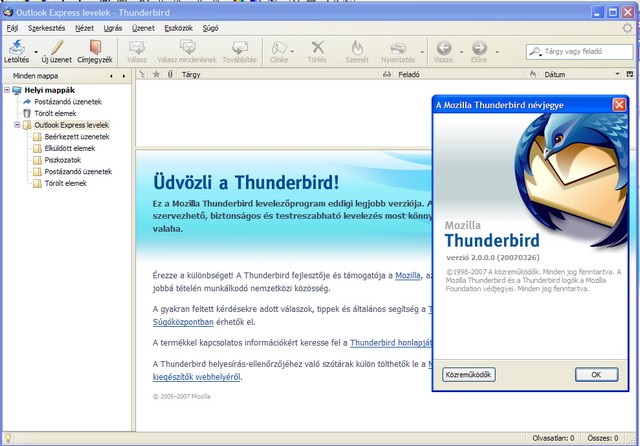Click the thread column icon in message header

(142, 74)
